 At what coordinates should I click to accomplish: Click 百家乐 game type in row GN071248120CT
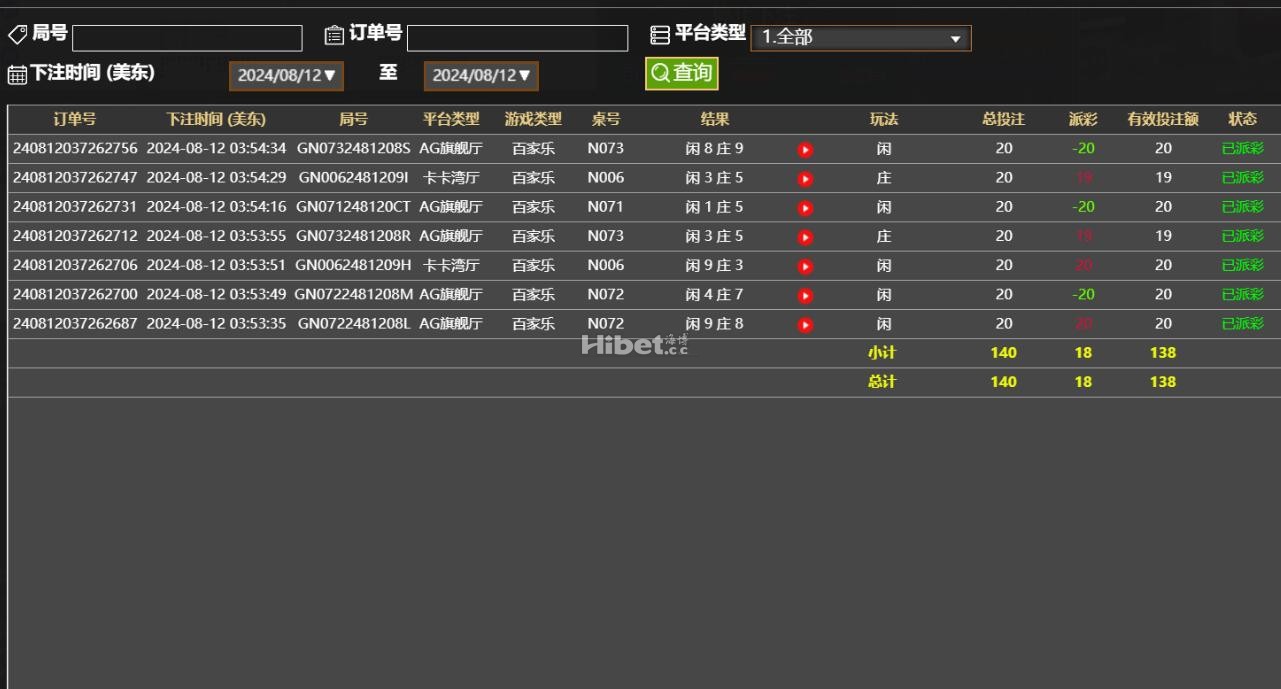[533, 207]
